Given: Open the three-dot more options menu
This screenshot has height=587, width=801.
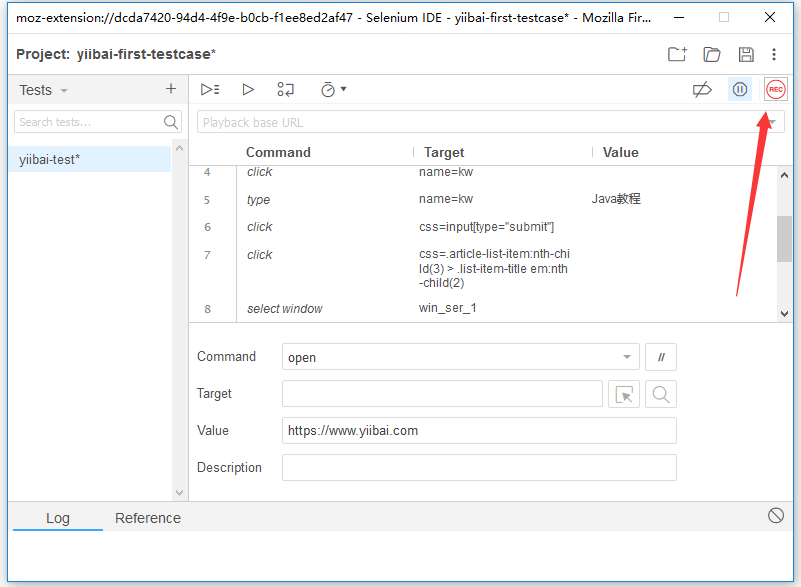Looking at the screenshot, I should coord(774,54).
